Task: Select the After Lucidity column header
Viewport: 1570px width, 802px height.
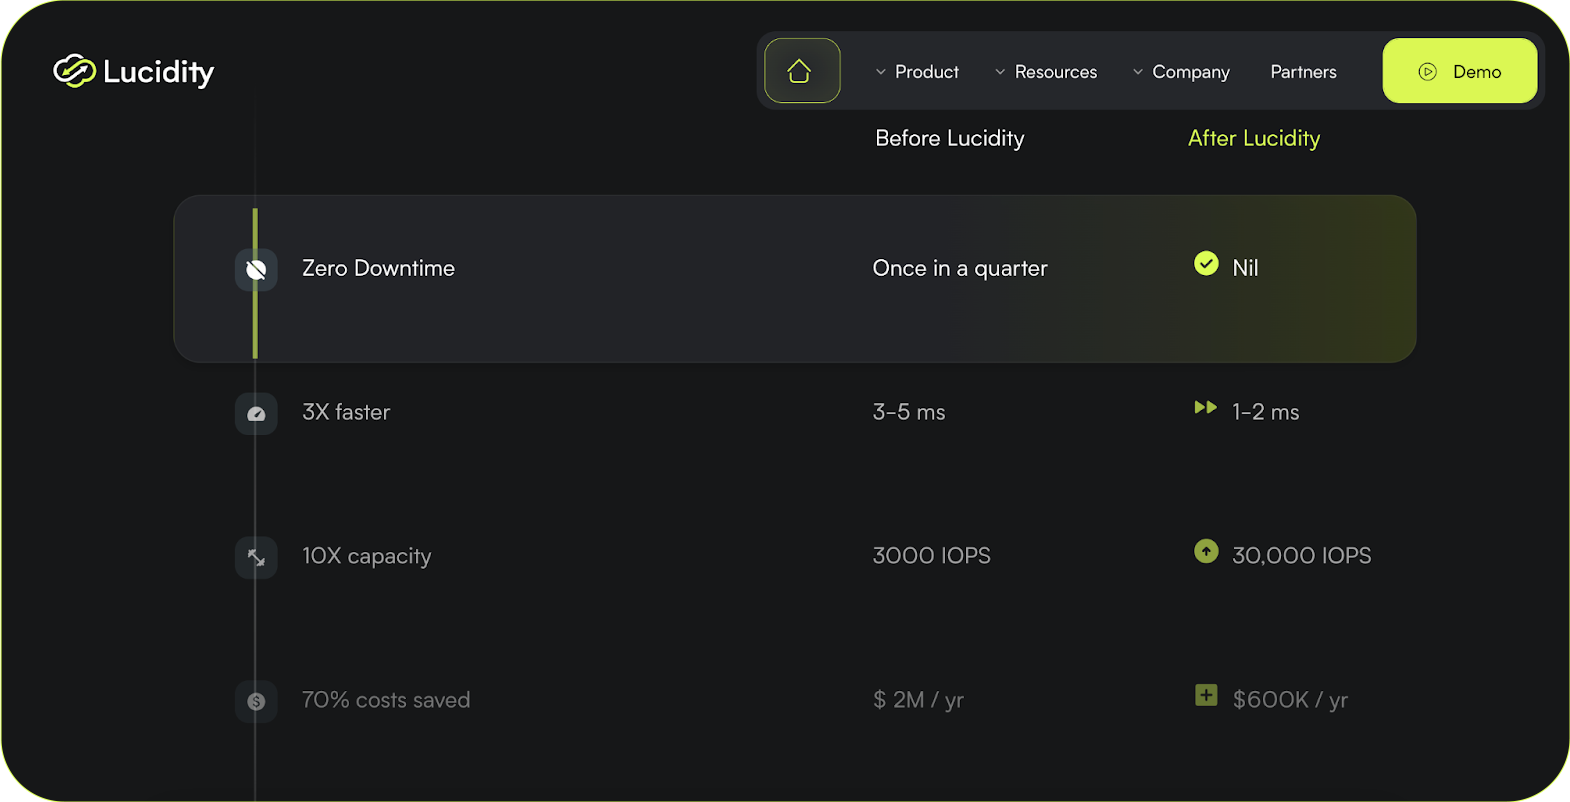Action: [1253, 138]
